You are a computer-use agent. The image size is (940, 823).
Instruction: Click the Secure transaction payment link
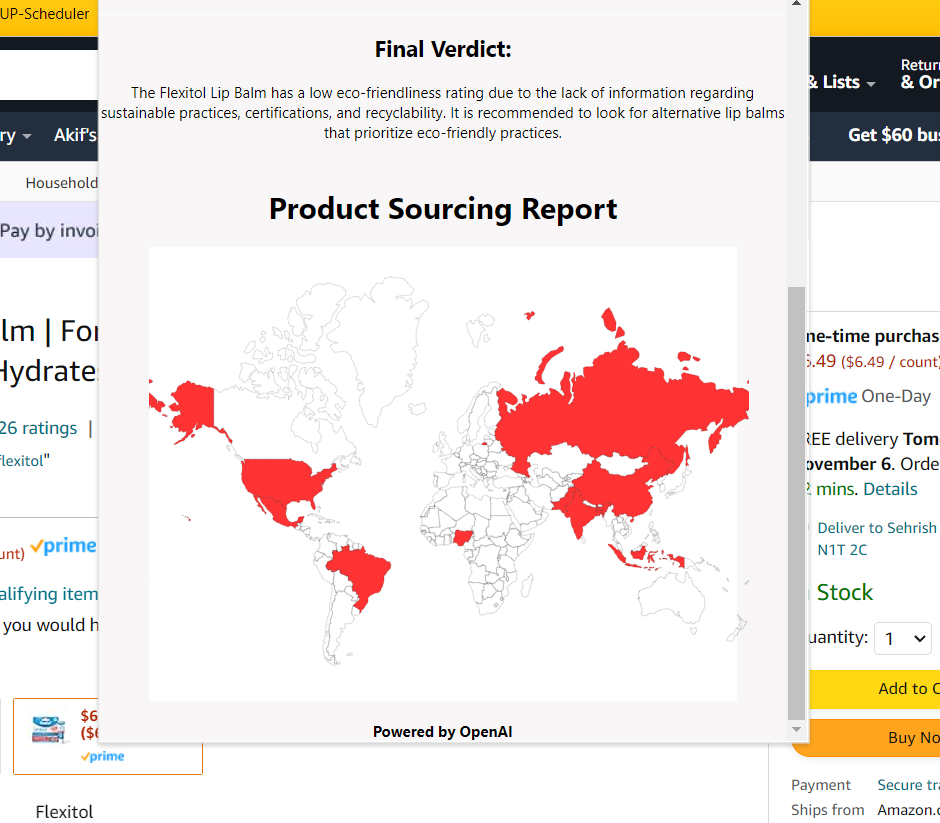click(908, 785)
